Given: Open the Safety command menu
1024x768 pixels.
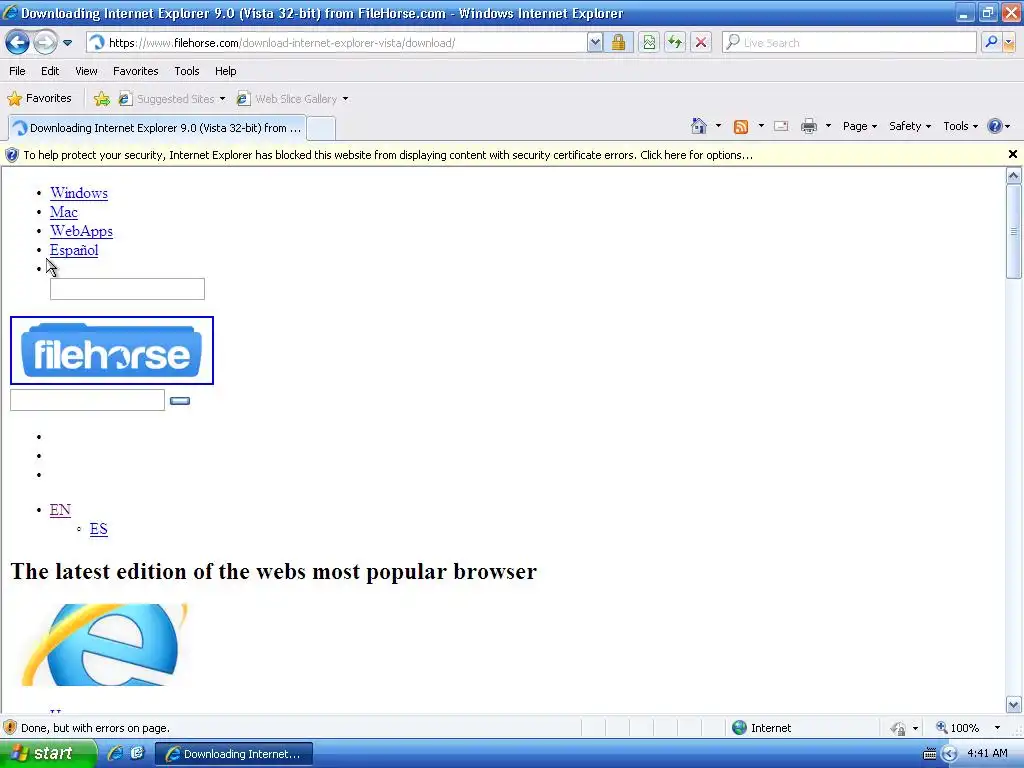Looking at the screenshot, I should click(x=909, y=126).
